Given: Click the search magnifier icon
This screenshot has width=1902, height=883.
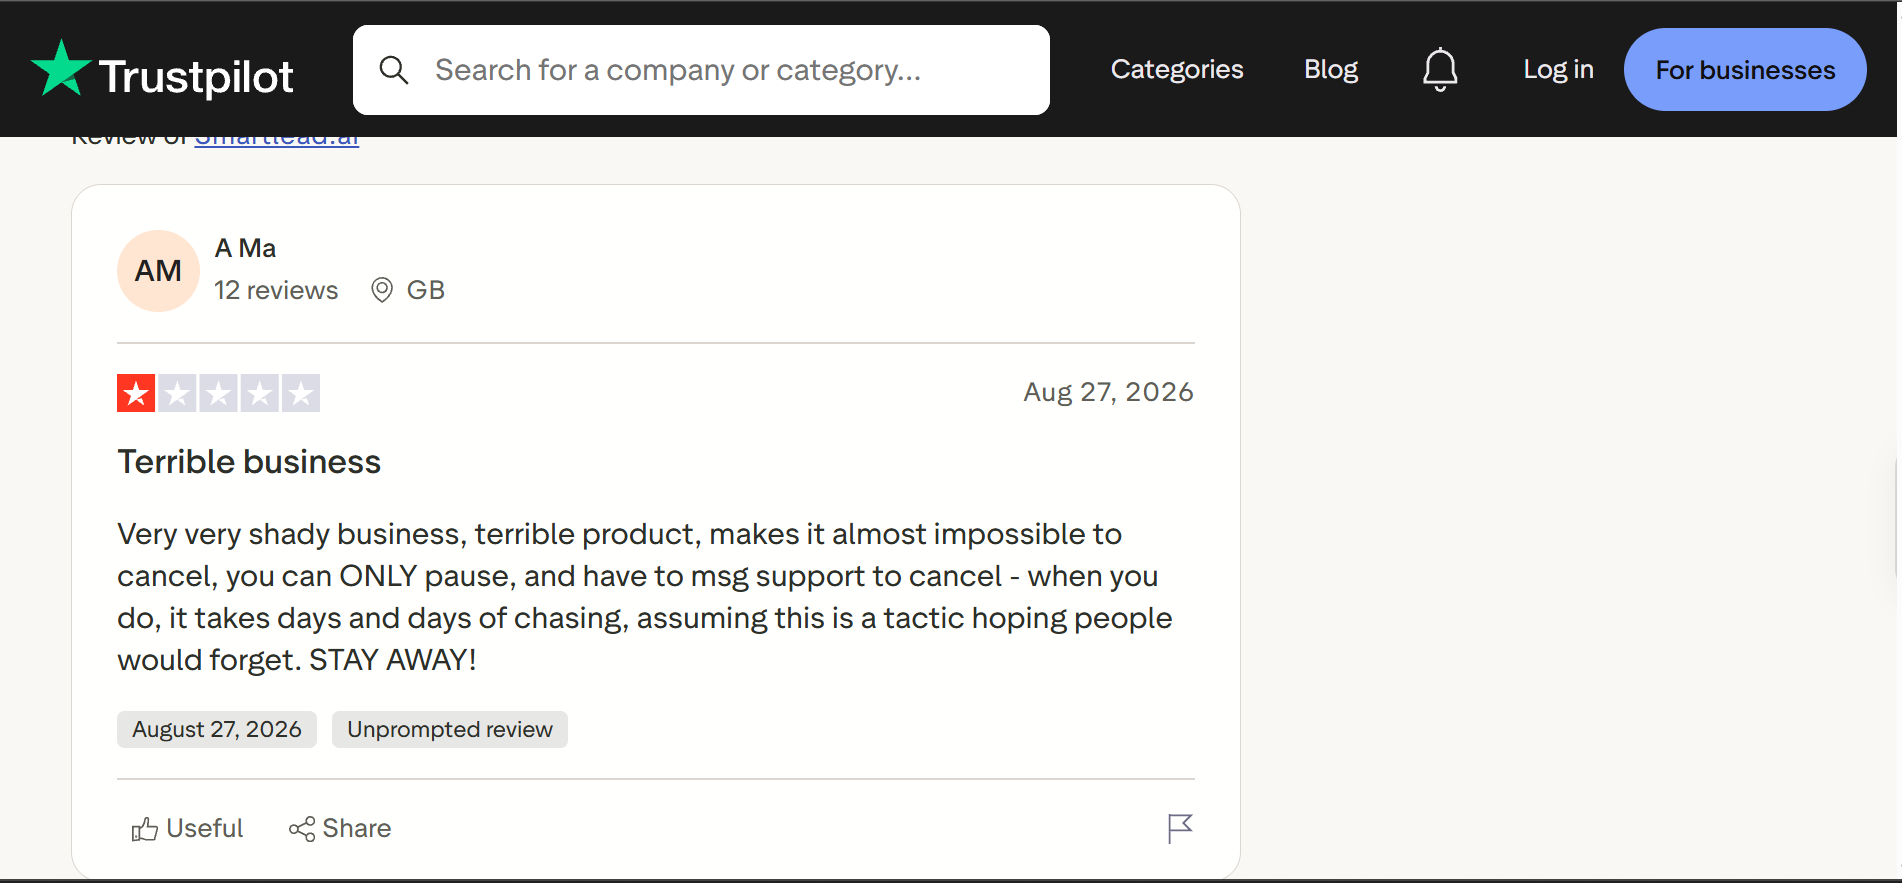Looking at the screenshot, I should (x=394, y=70).
